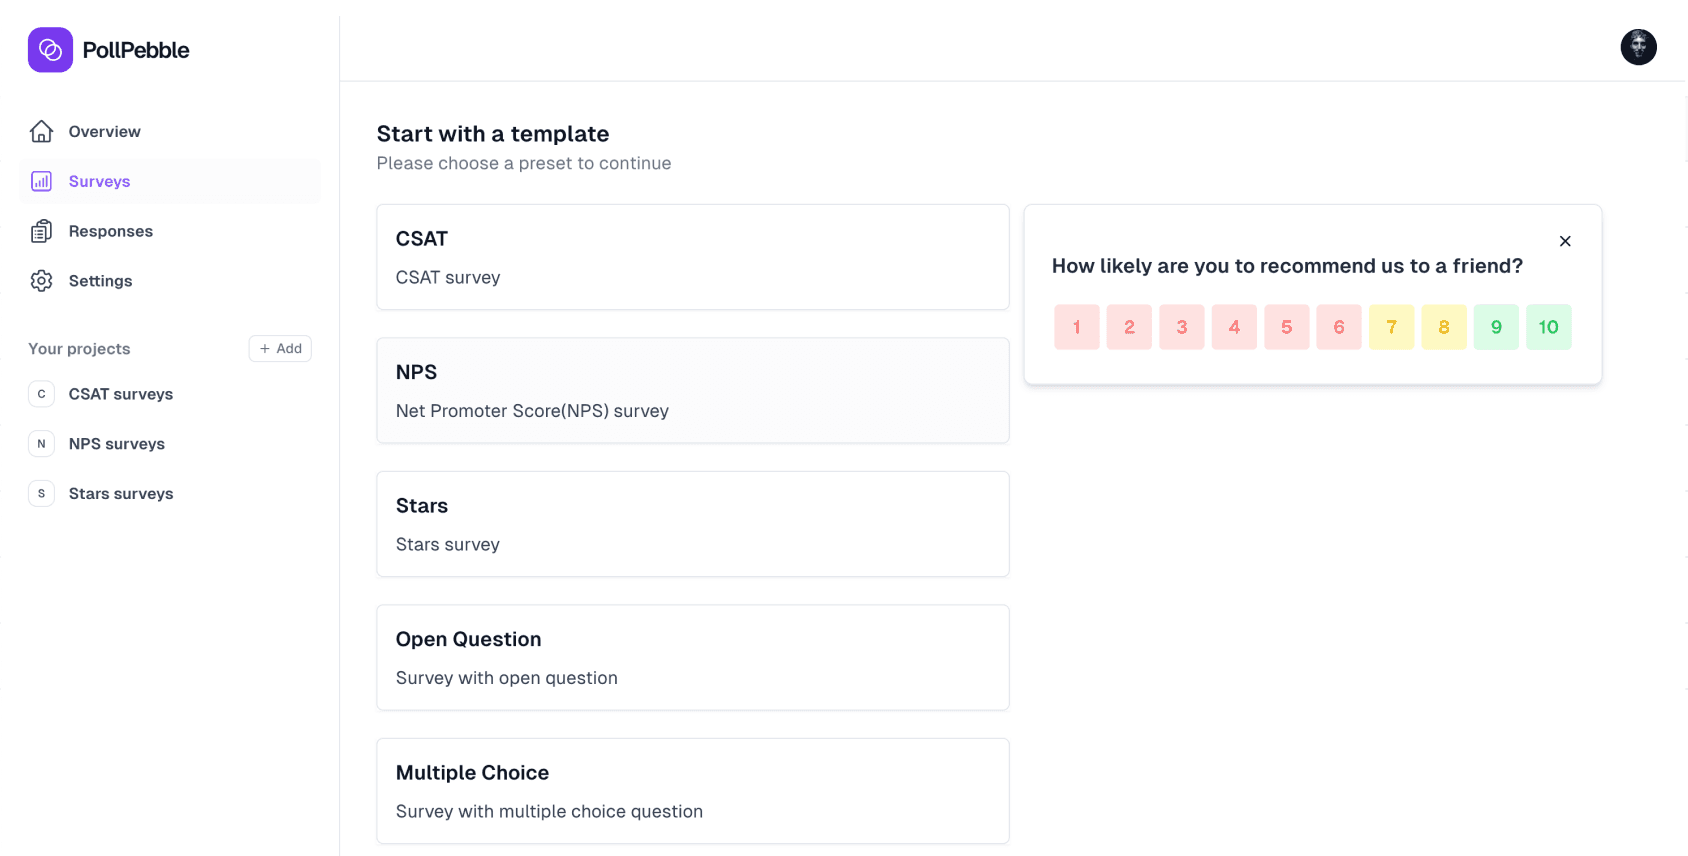Click the Overview home icon
This screenshot has width=1688, height=856.
[41, 131]
